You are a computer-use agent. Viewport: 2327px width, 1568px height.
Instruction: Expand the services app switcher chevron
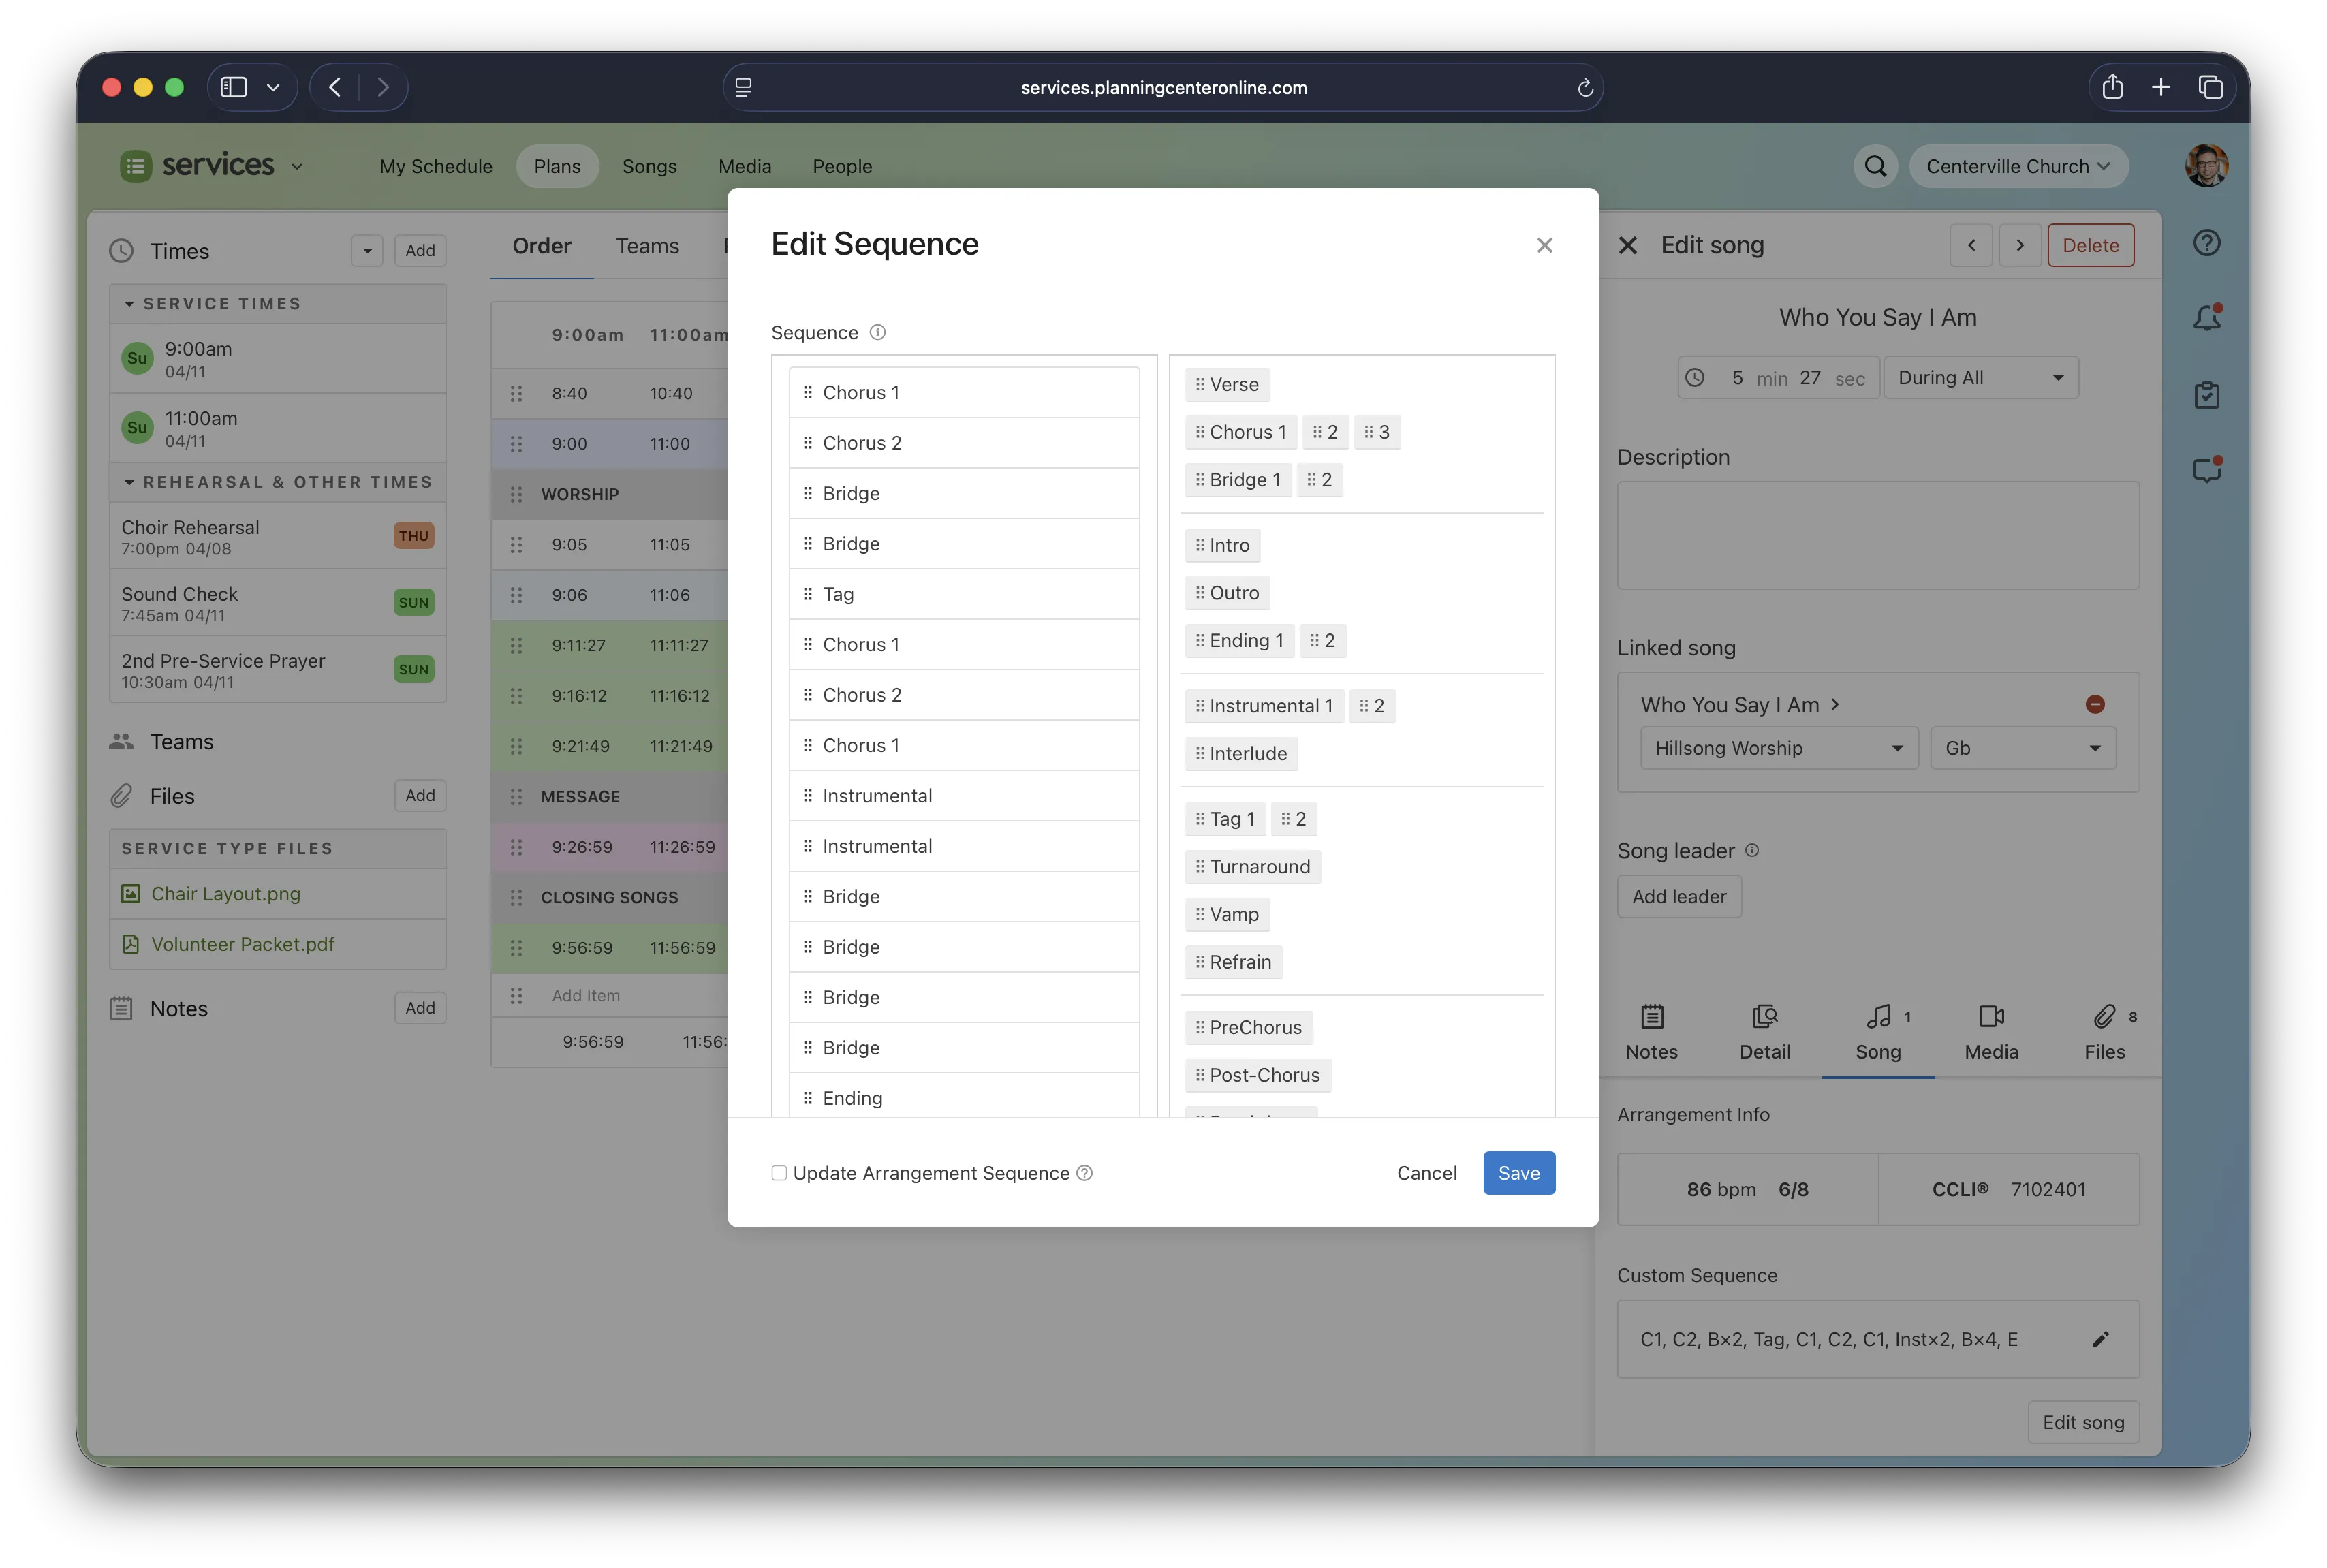pyautogui.click(x=297, y=166)
